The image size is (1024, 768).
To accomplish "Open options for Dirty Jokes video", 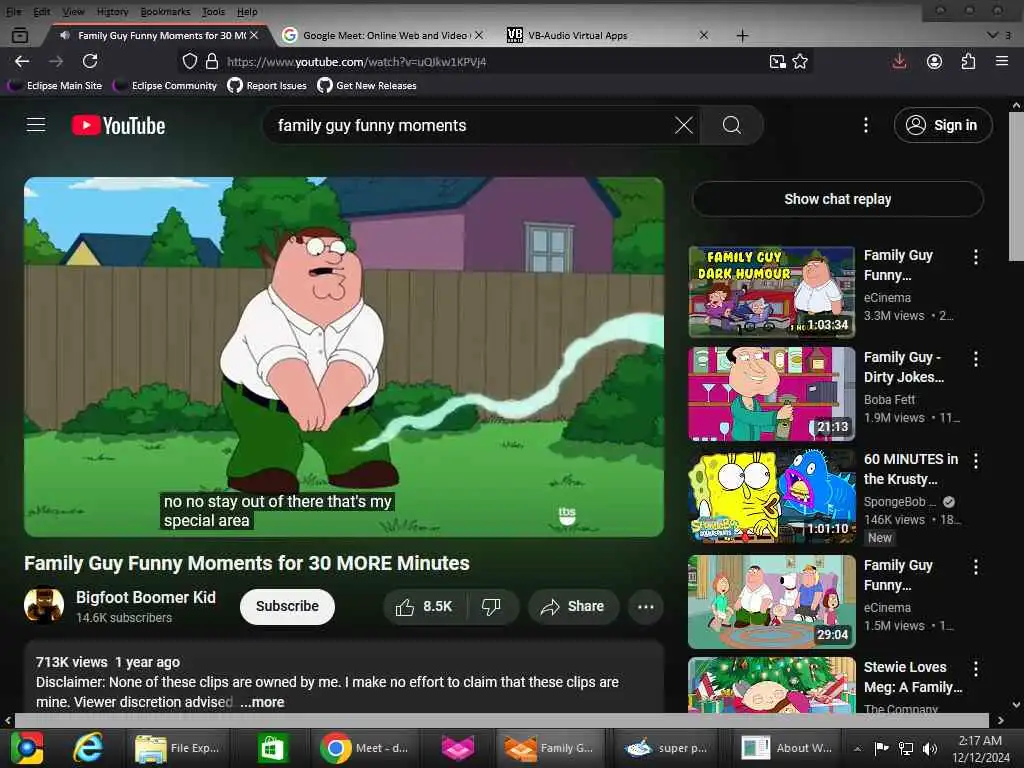I will pos(976,359).
